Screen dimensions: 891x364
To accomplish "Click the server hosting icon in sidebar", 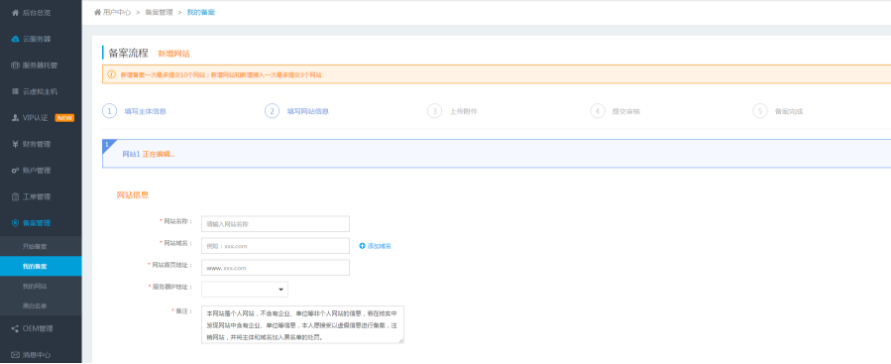I will point(15,65).
